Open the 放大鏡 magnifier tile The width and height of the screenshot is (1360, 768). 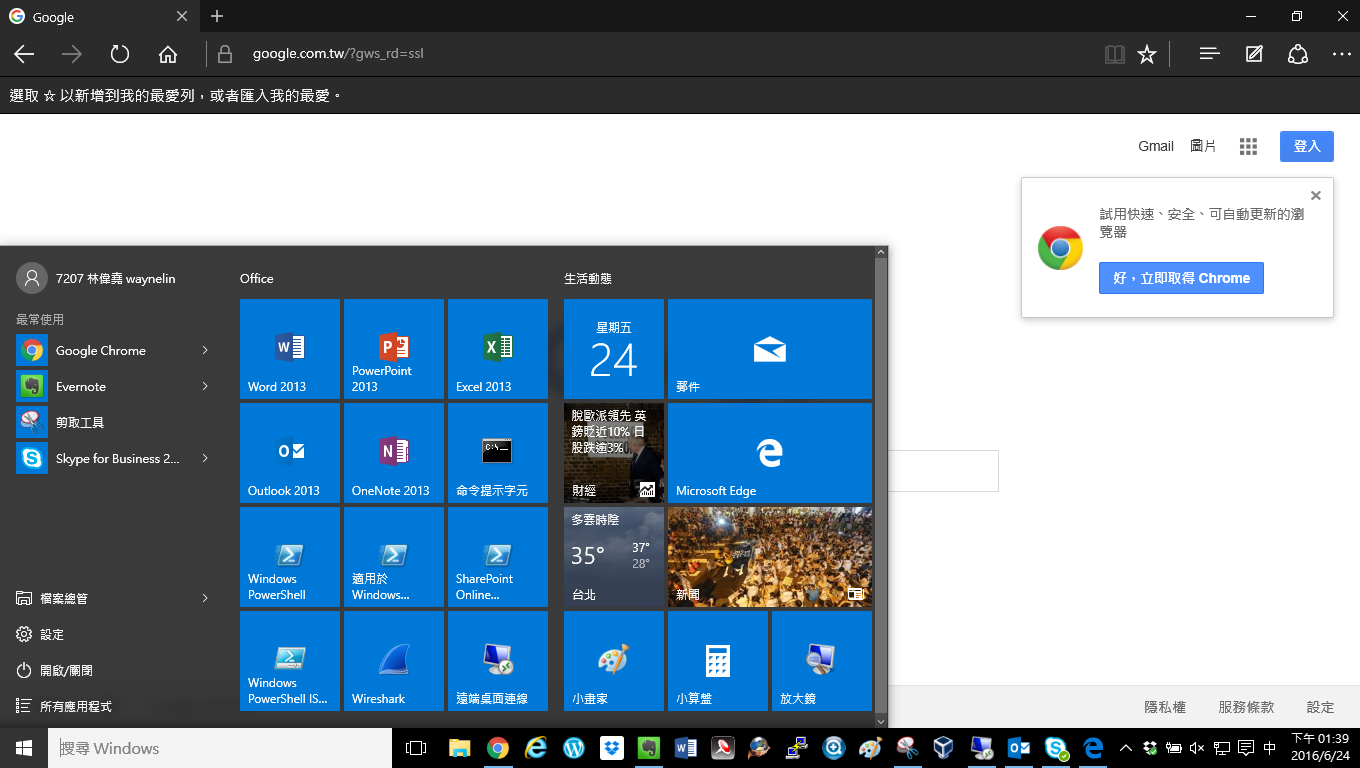tap(822, 661)
